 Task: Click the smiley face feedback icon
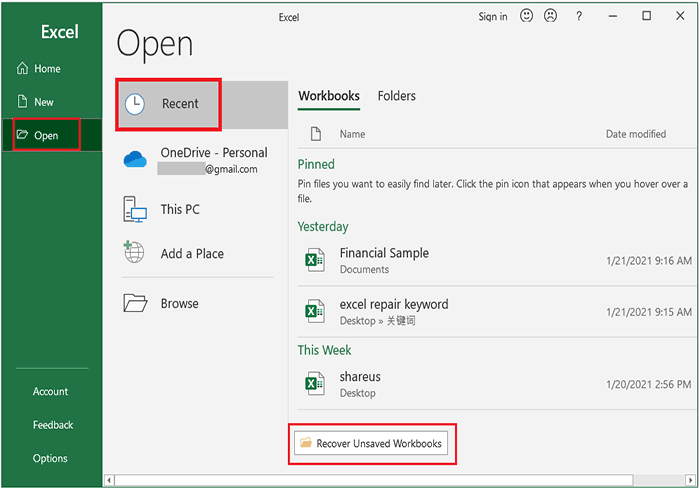point(527,16)
